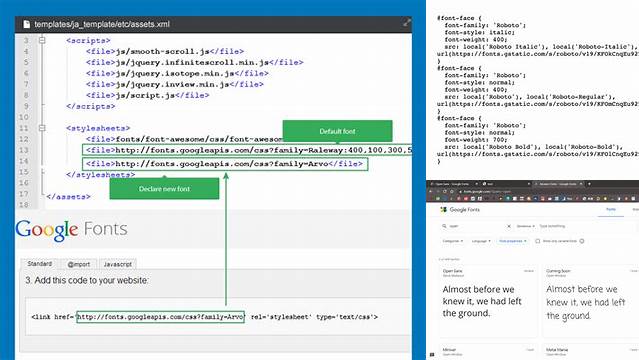Select the Fonts navigation tab in browser
639x360 pixels.
point(610,210)
